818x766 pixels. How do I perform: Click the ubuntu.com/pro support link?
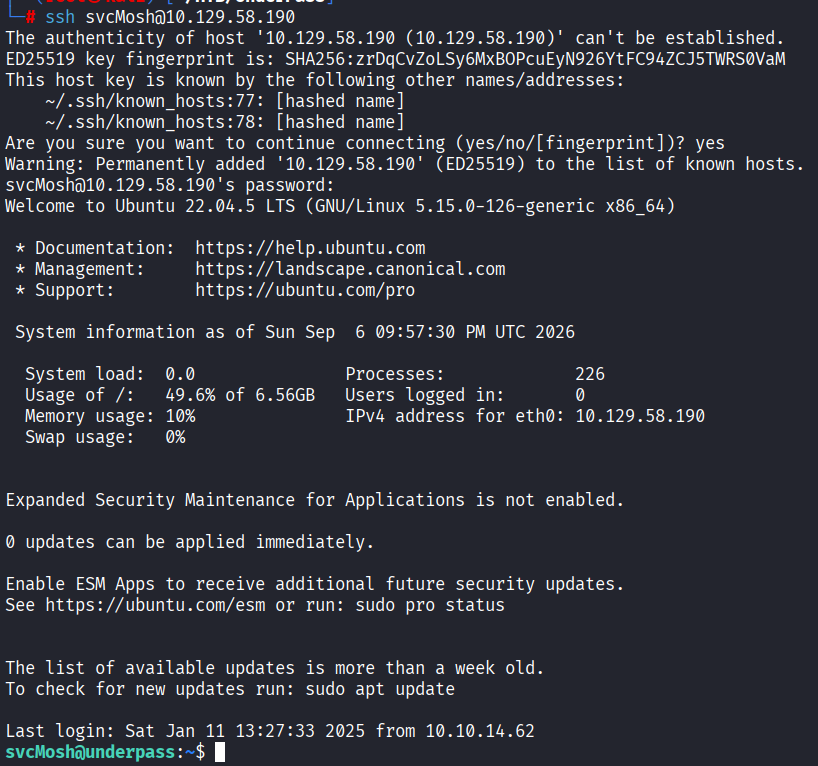tap(305, 290)
